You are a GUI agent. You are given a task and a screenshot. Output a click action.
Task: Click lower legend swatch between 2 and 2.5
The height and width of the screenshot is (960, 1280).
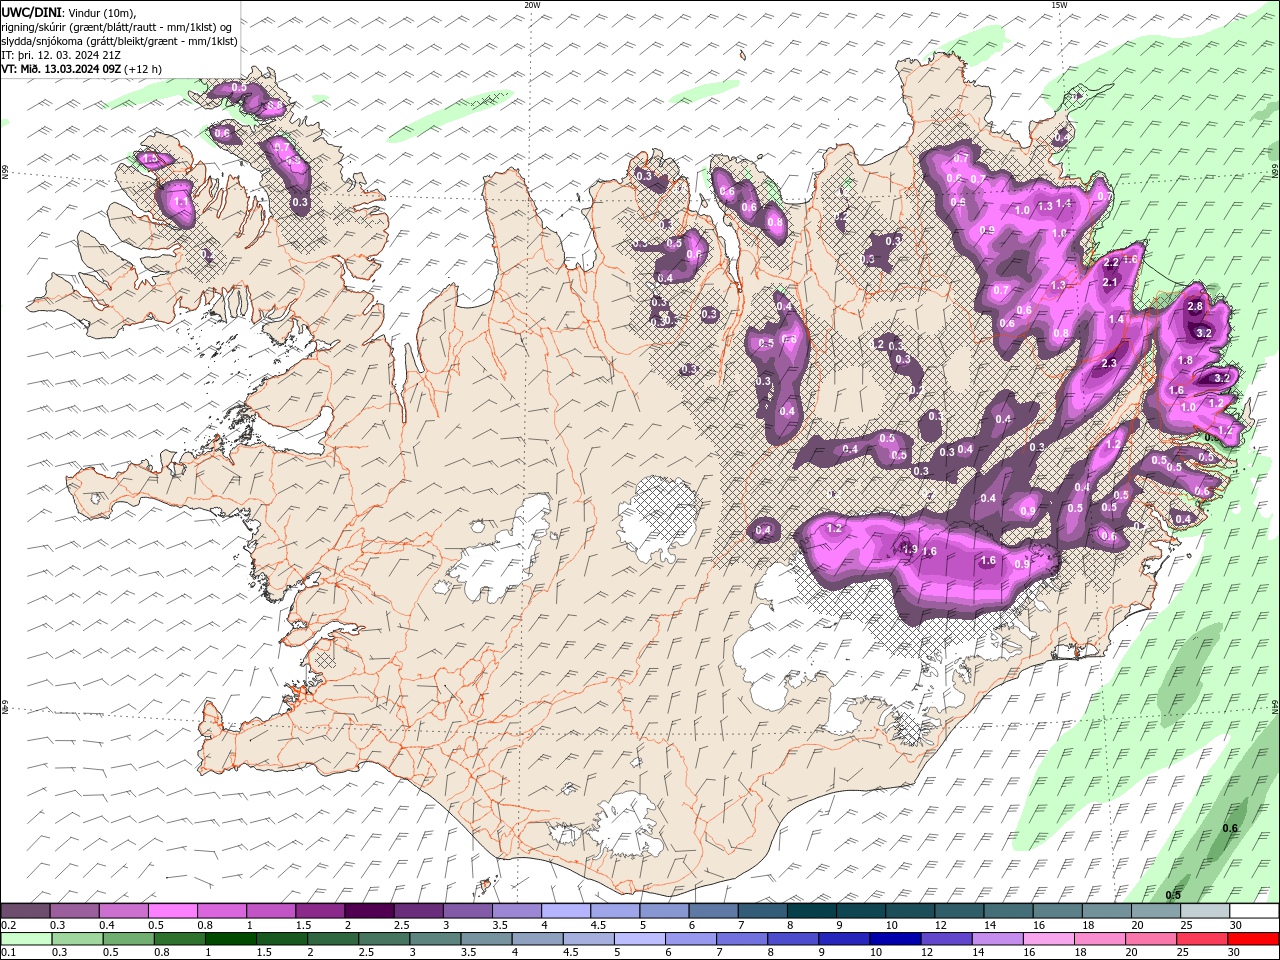[334, 939]
